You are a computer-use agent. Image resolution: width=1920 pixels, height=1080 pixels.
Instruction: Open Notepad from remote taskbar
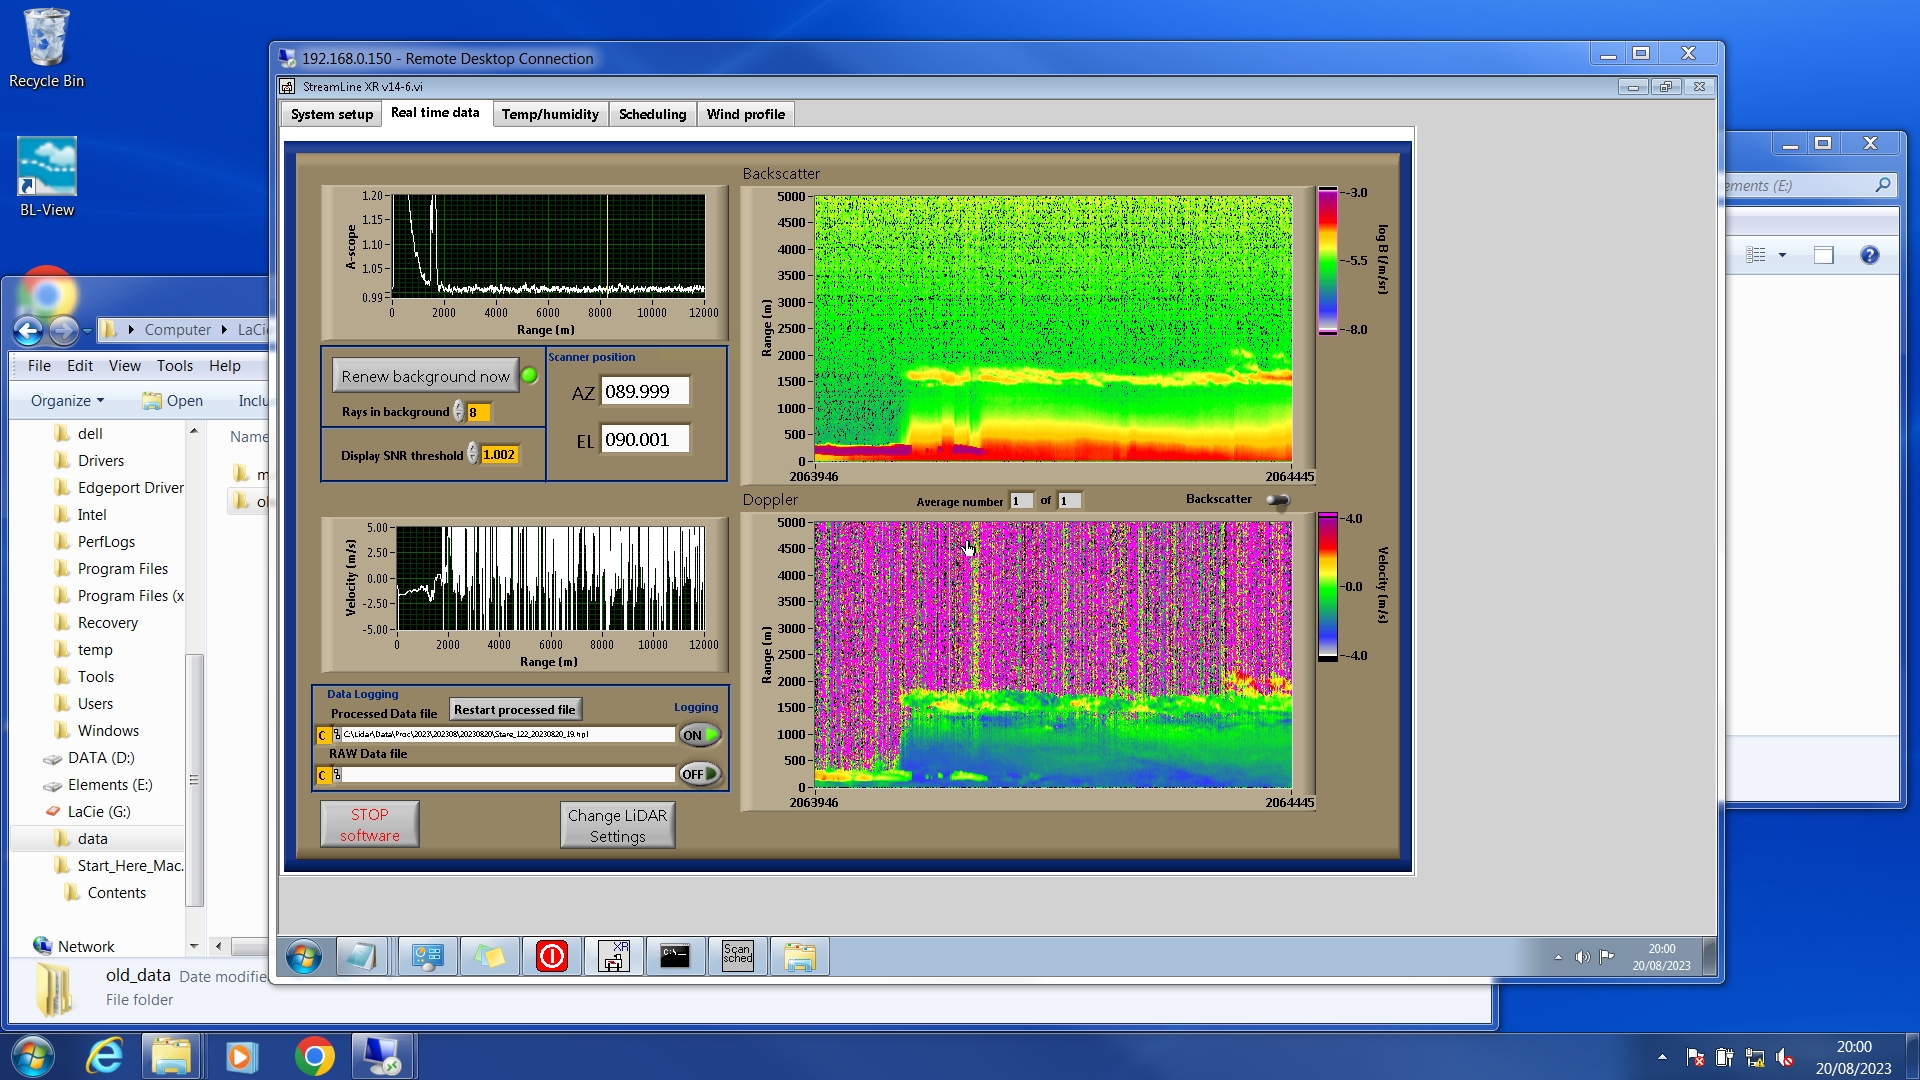coord(360,956)
